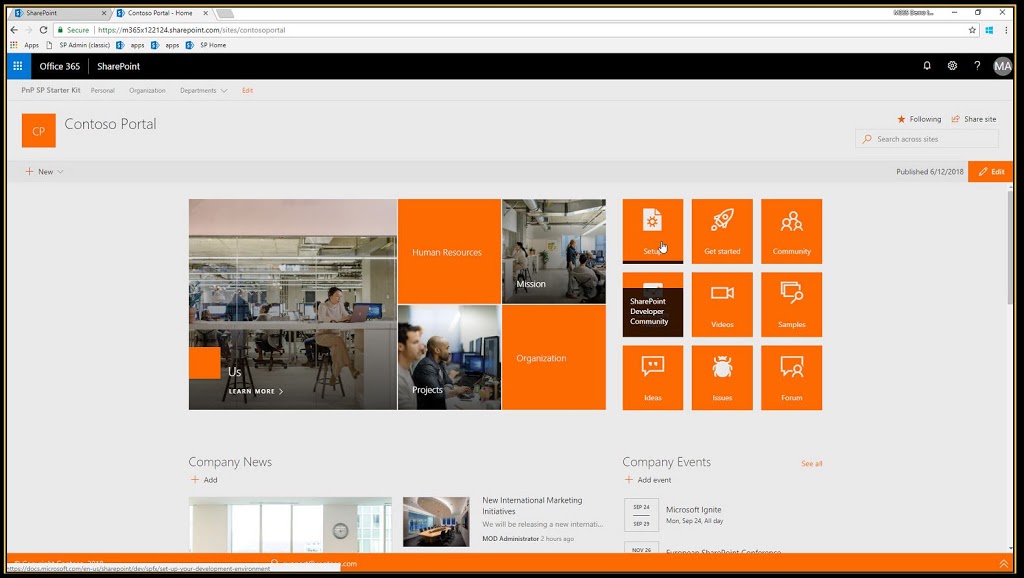Open the settings gear in Office bar

952,66
